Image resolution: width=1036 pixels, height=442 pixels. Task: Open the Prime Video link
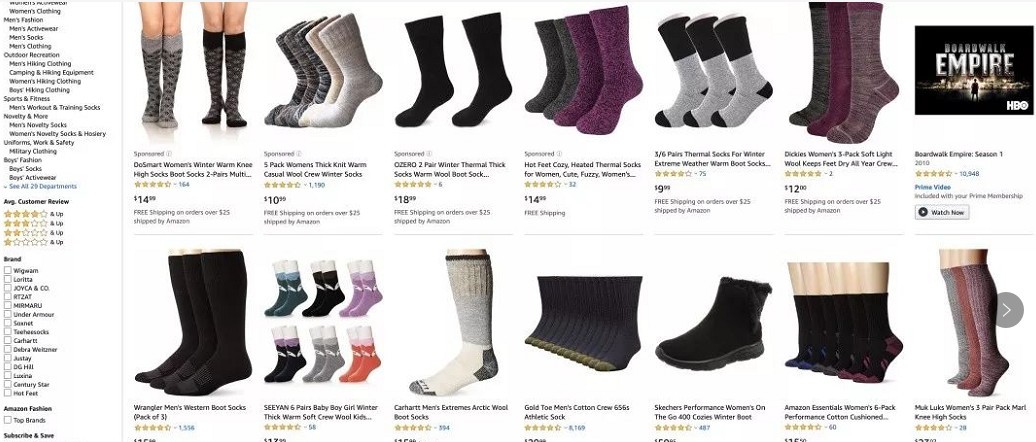point(932,187)
